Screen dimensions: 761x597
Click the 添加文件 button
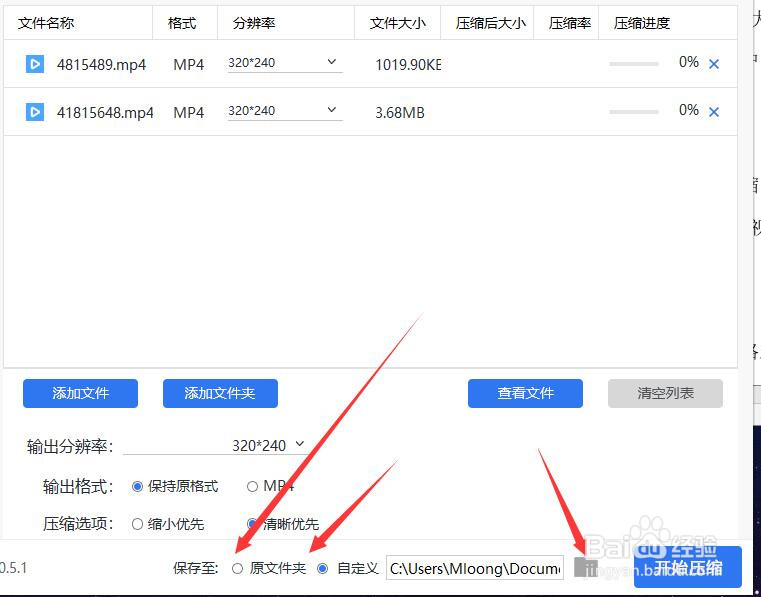(x=81, y=393)
